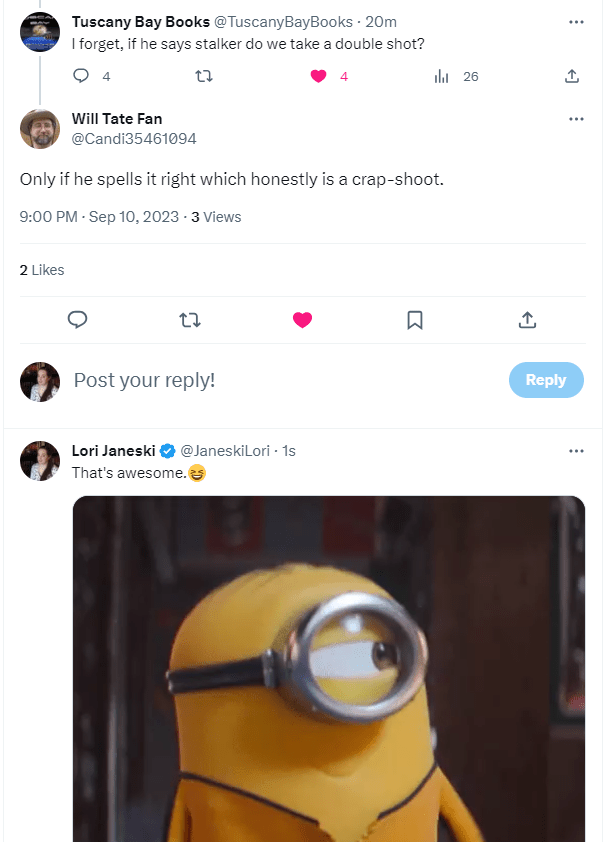Viewport: 604px width, 842px height.
Task: Open more options for Lori Janeski reply
Action: (576, 451)
